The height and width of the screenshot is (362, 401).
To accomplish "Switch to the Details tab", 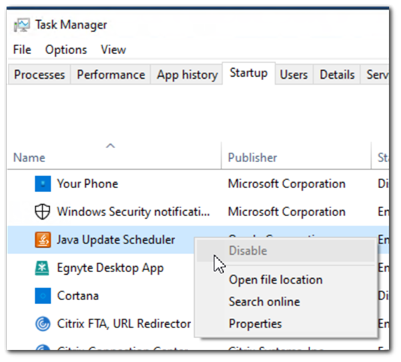I will [337, 75].
